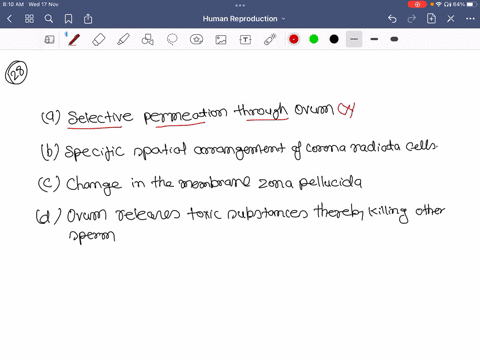Select the thinnest stroke width
480x360 pixels.
click(354, 39)
